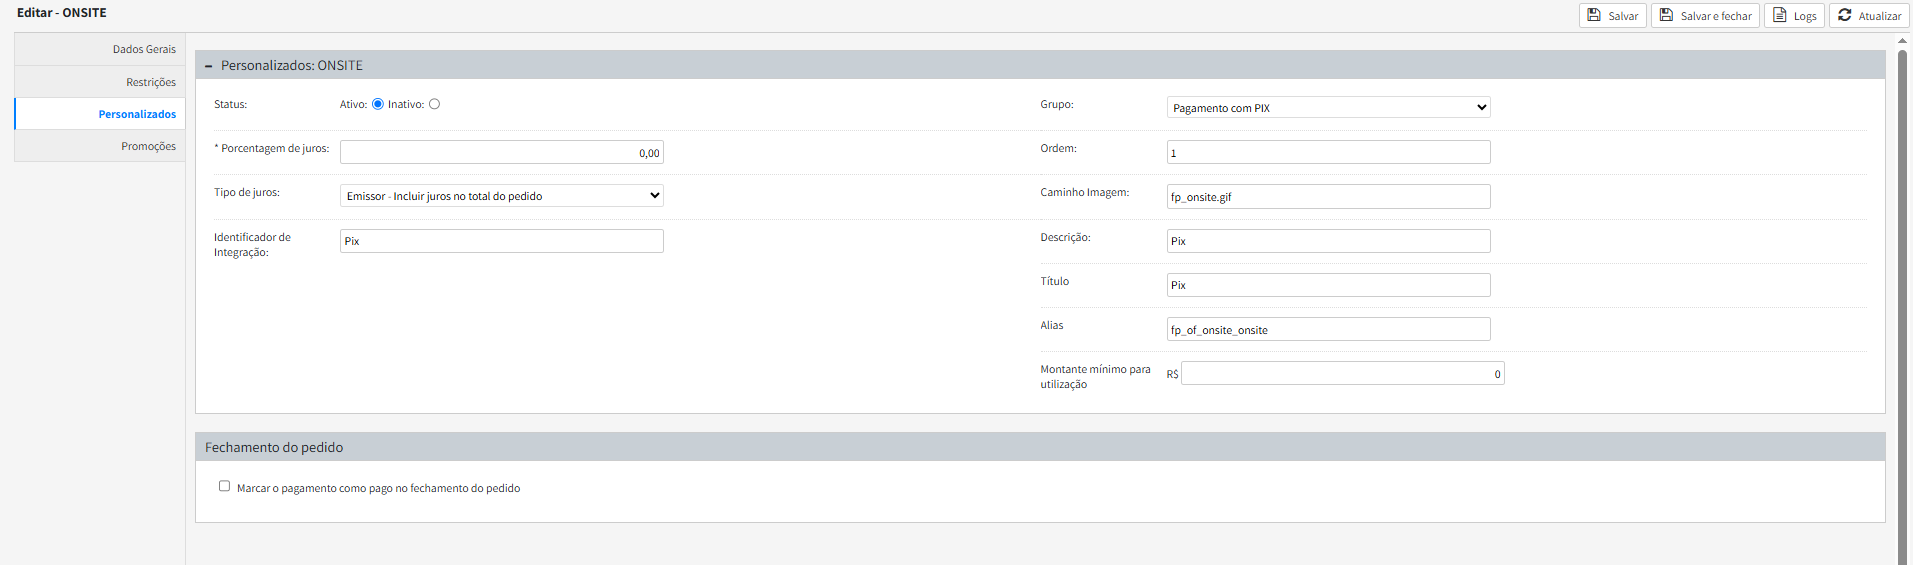Click the Porcentagem de juros field
Viewport: 1913px width, 565px height.
point(501,152)
